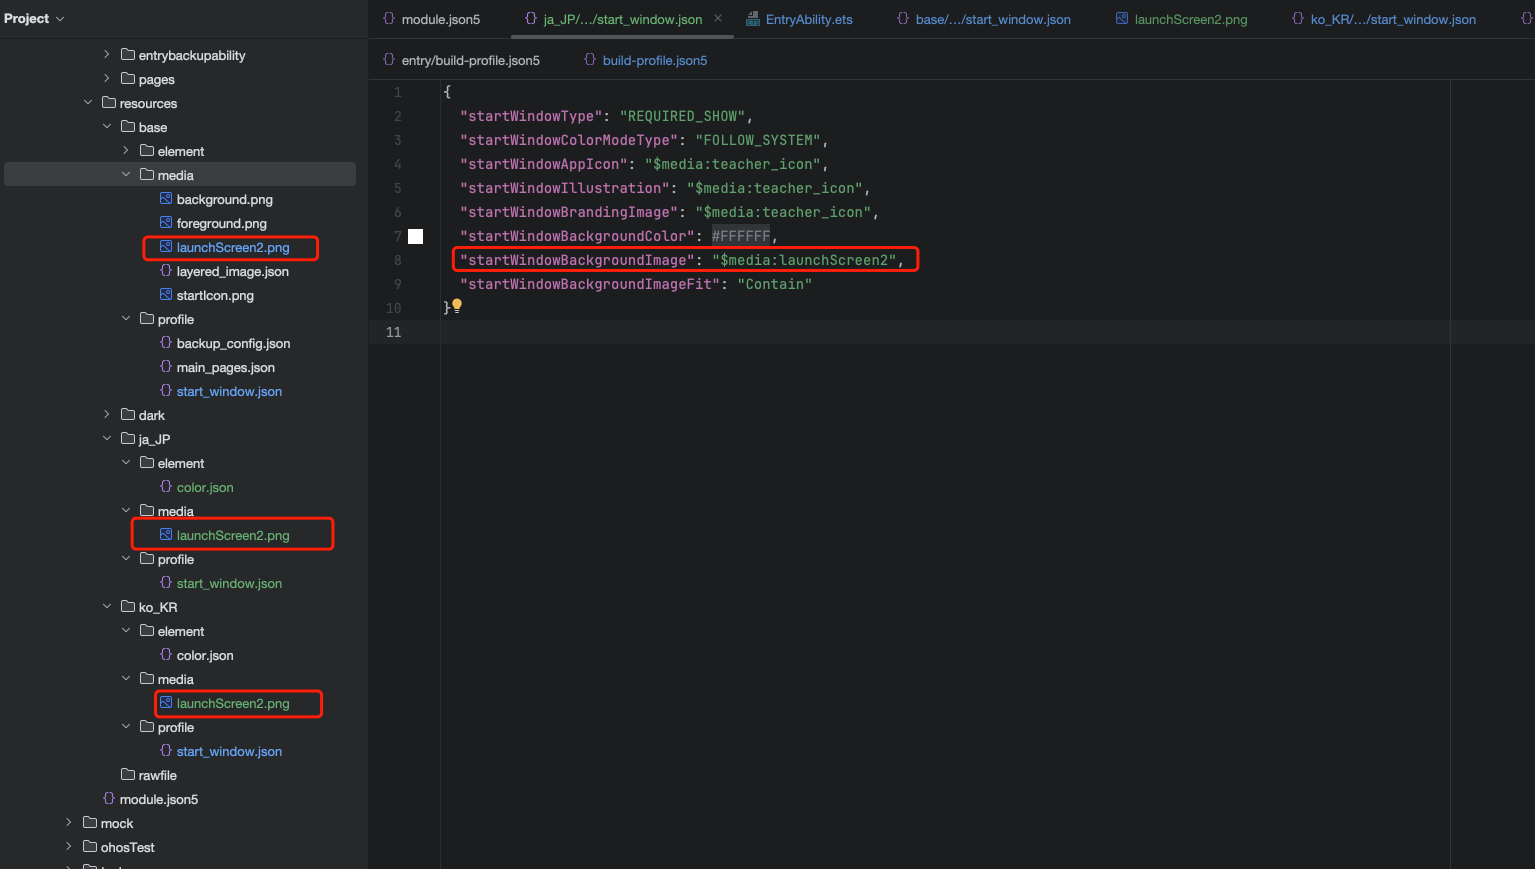Collapse the resources folder
1535x869 pixels.
pos(88,103)
